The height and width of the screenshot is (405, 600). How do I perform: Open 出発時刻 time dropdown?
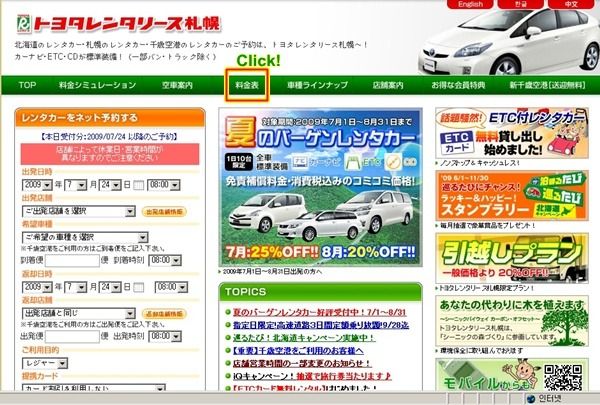[165, 336]
